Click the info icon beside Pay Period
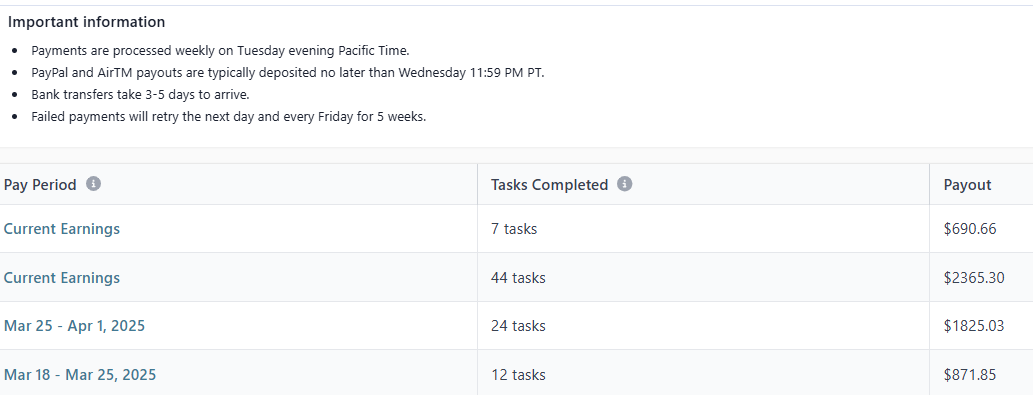Screen dimensions: 1033x395 pos(94,184)
